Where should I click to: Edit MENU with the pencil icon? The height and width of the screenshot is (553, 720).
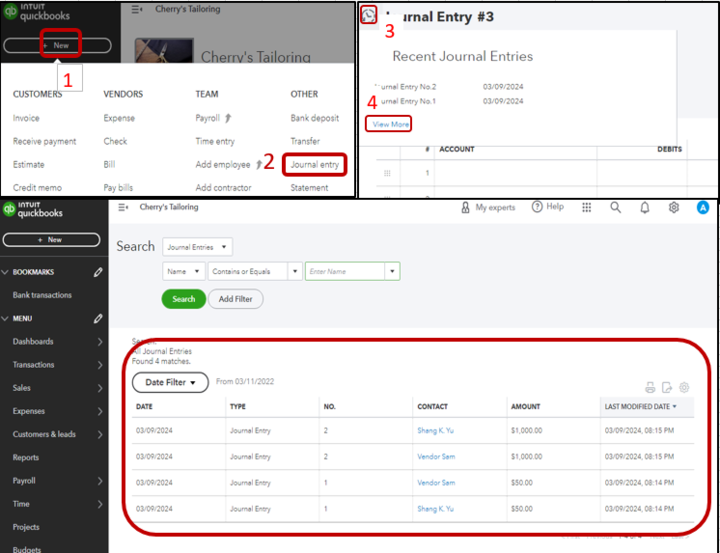pyautogui.click(x=98, y=319)
